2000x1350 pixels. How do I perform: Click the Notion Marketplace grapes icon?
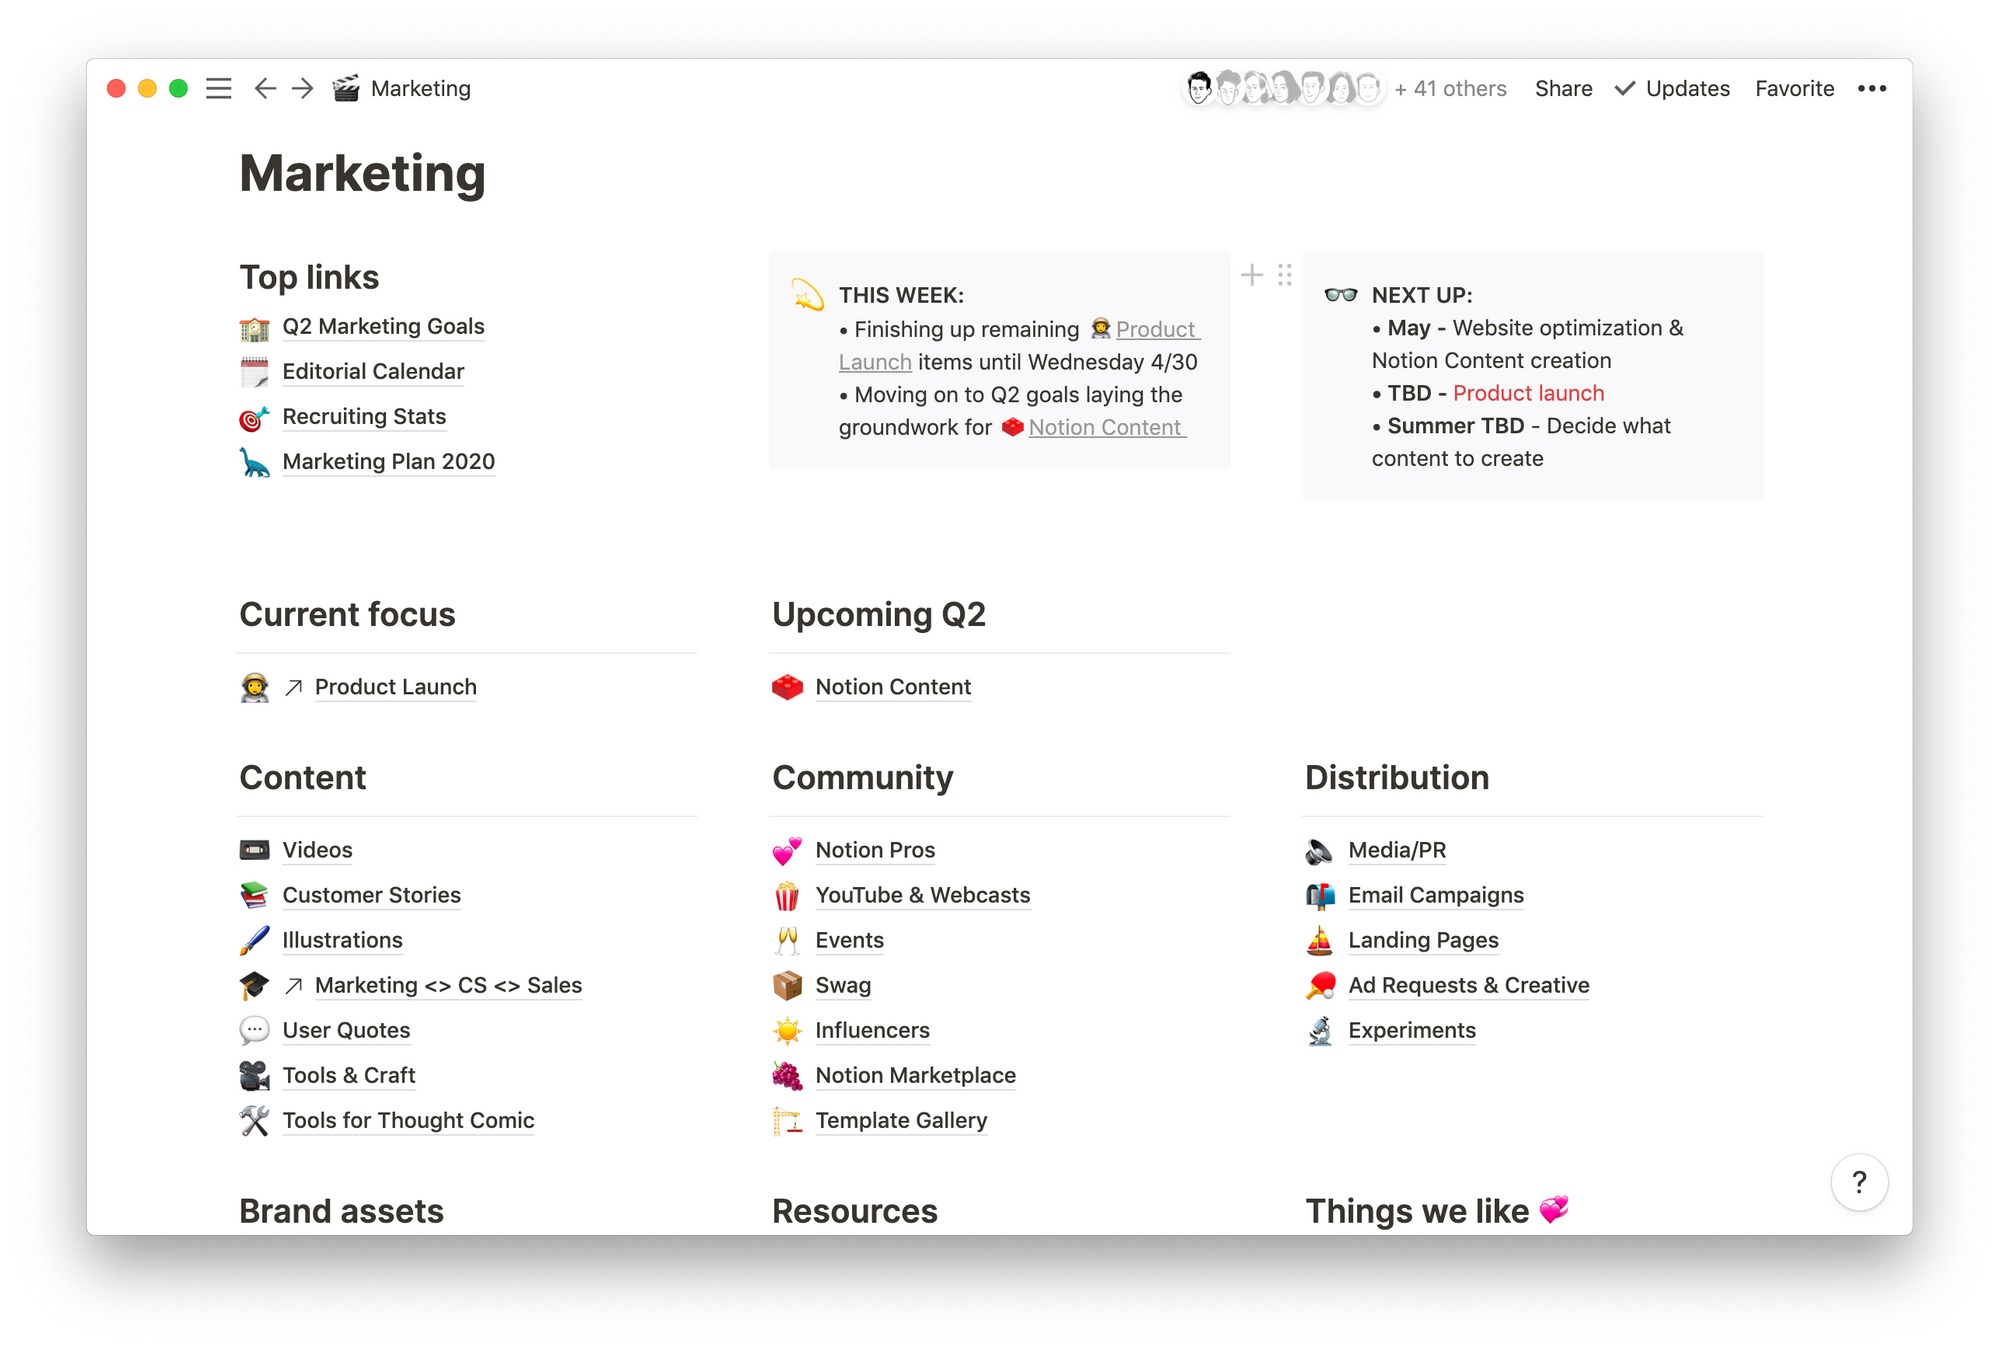(787, 1075)
